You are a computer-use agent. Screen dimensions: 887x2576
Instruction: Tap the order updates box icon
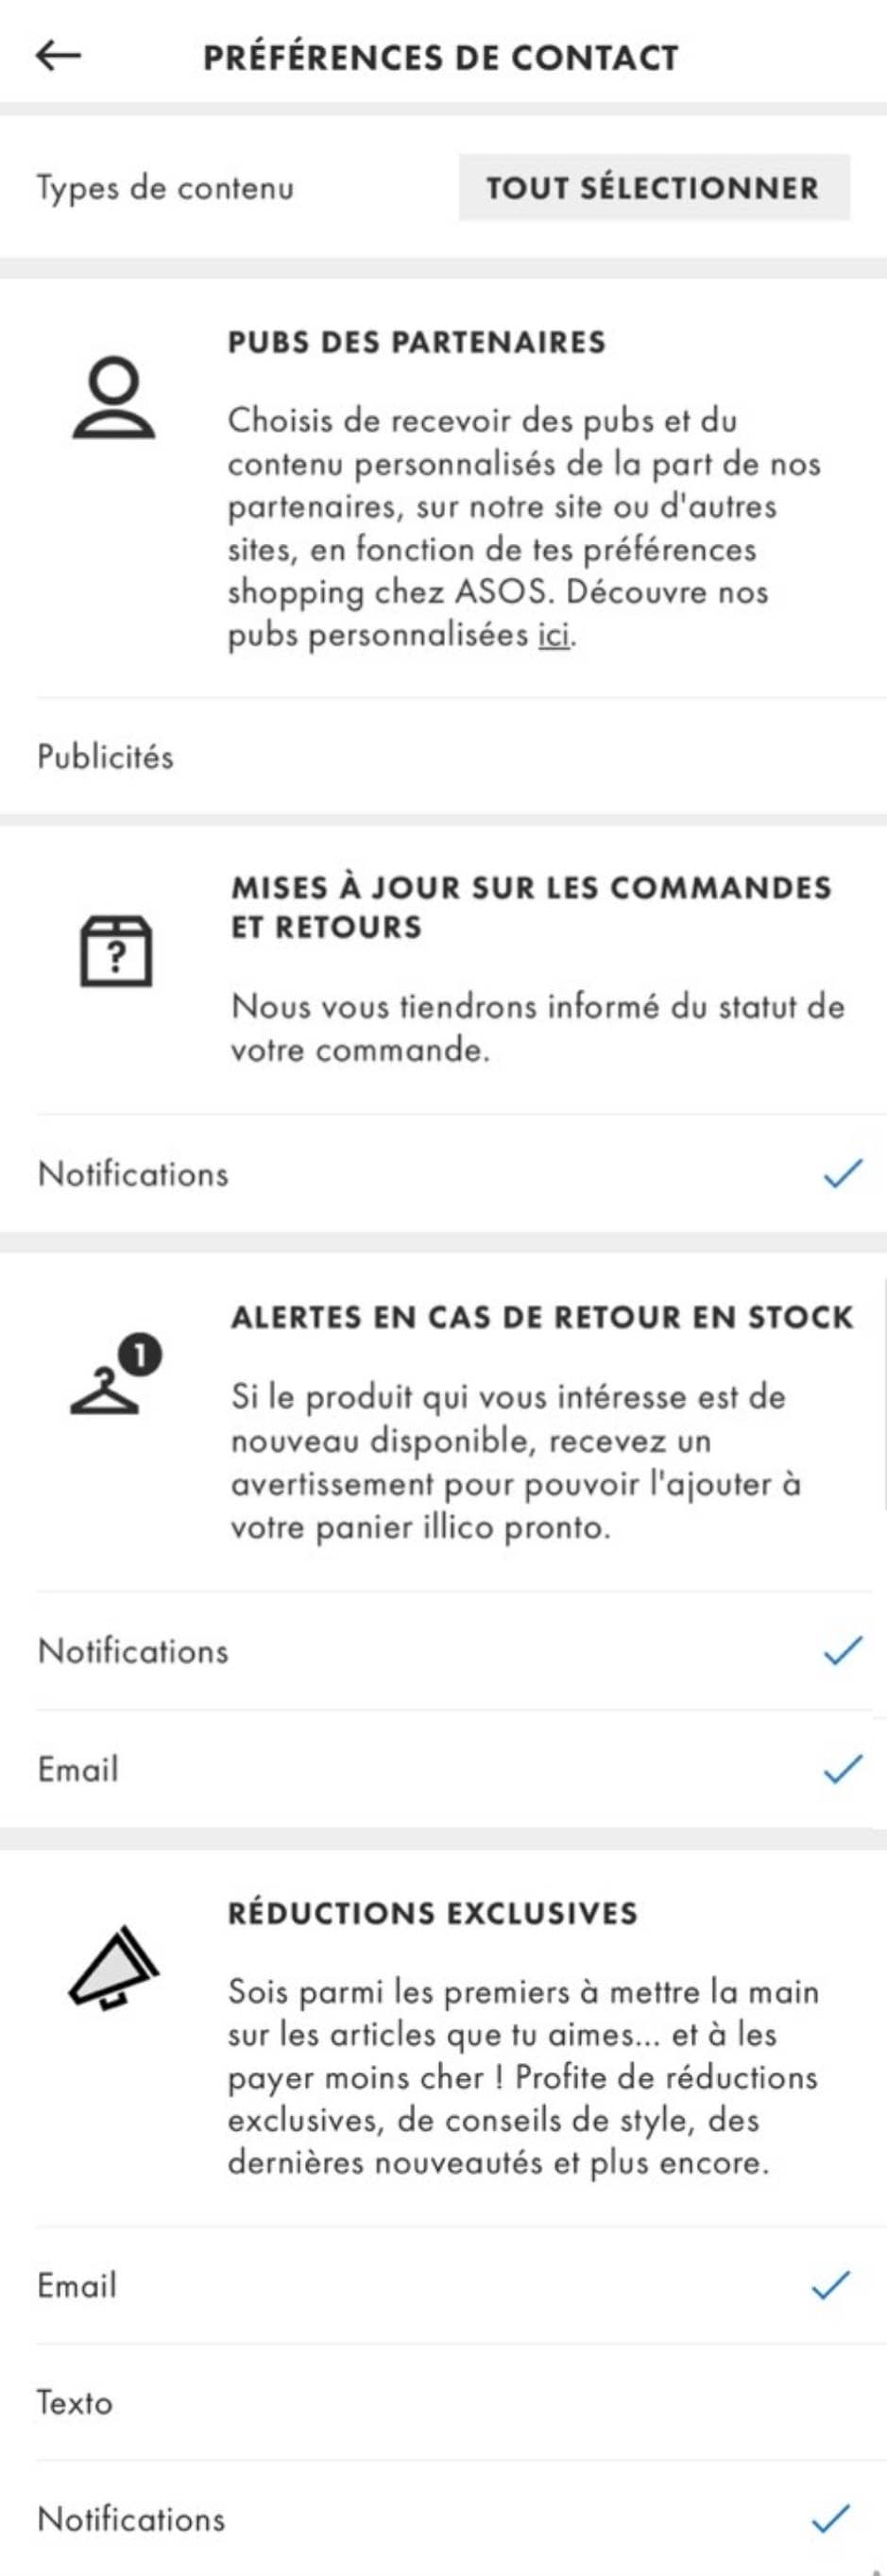pyautogui.click(x=116, y=950)
